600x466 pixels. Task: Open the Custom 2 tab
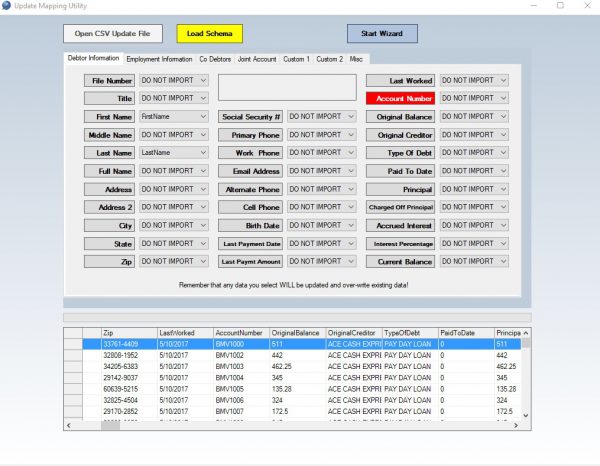click(329, 59)
